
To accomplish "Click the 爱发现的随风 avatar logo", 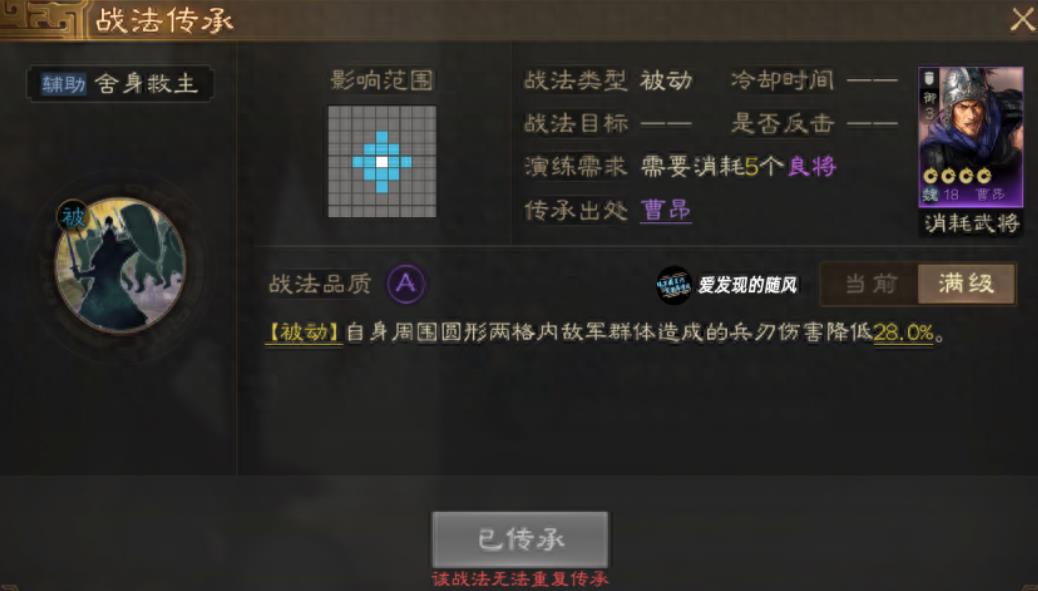I will pos(673,286).
